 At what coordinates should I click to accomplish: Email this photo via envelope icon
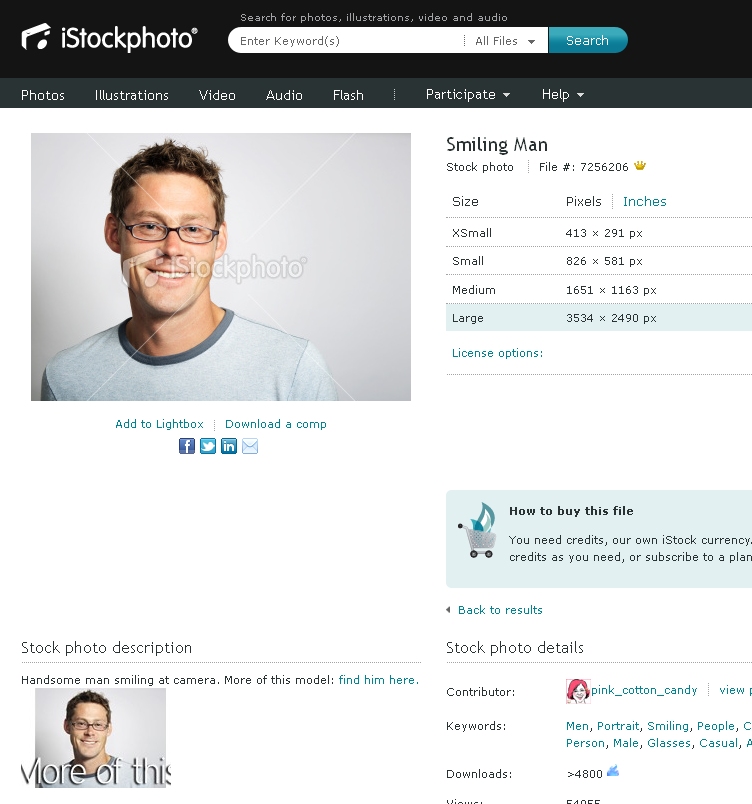click(250, 446)
